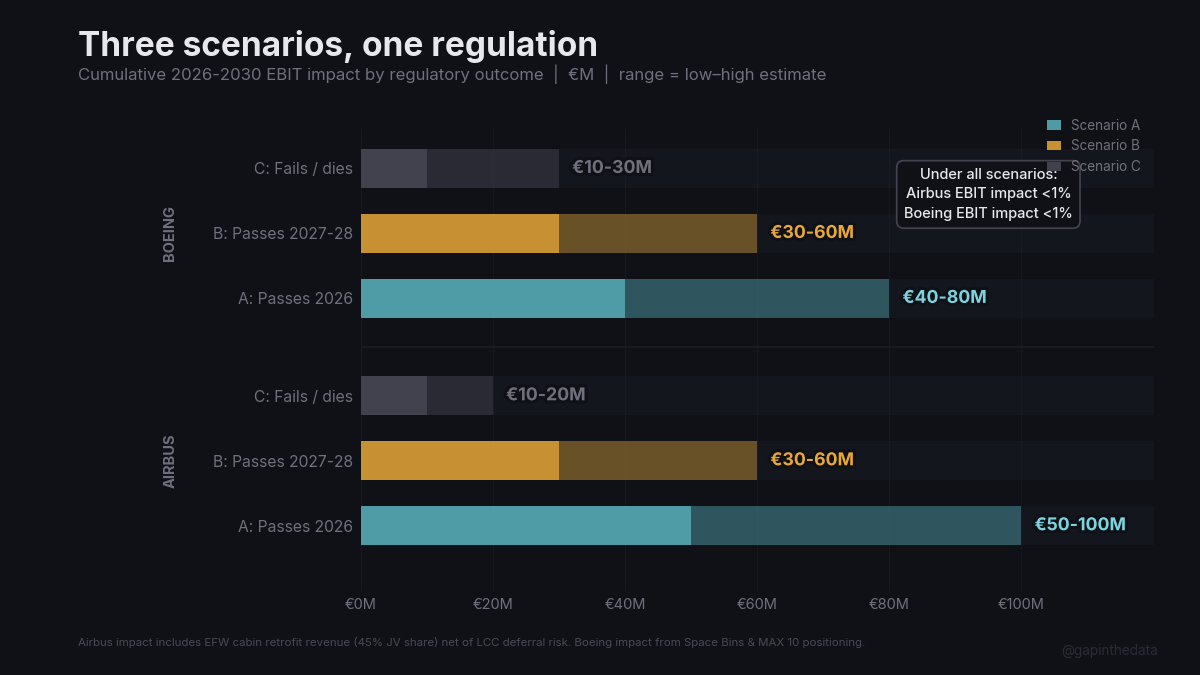Viewport: 1200px width, 675px height.
Task: Click the gray Scenario C legend swatch
Action: coord(1053,166)
